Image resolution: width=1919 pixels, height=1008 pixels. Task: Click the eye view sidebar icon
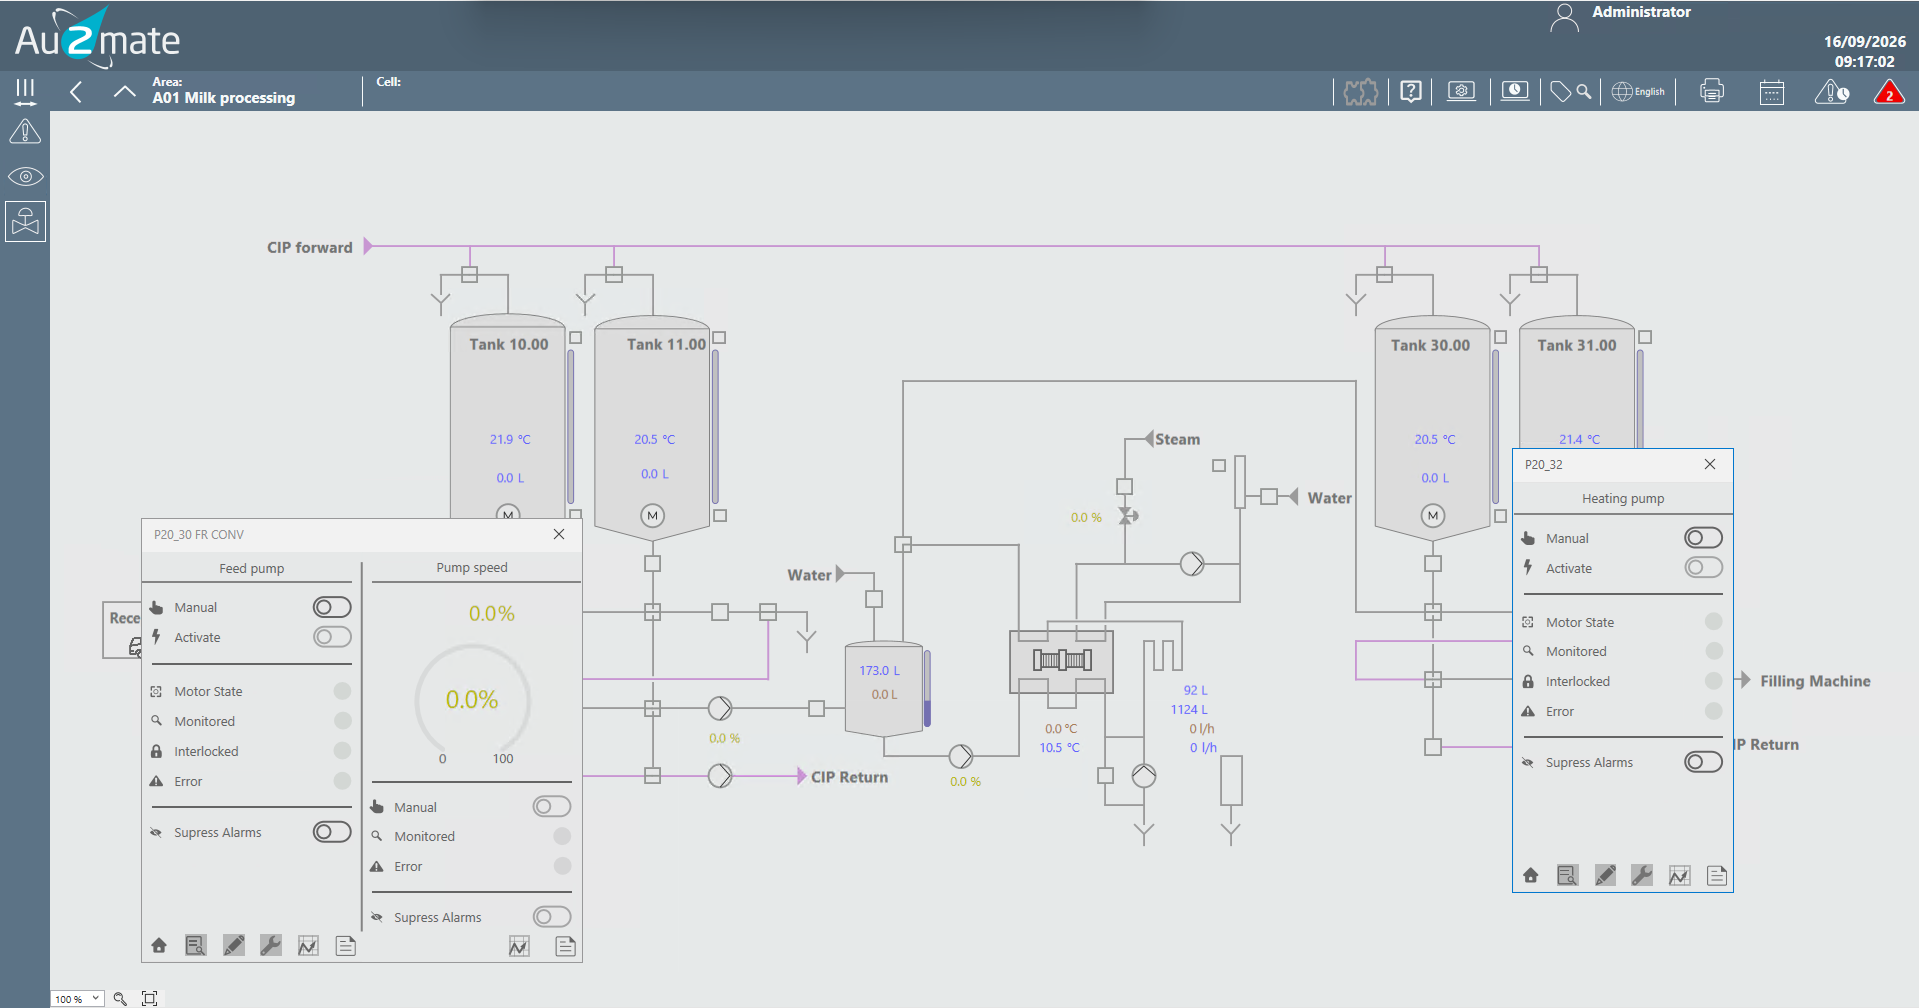(x=25, y=177)
